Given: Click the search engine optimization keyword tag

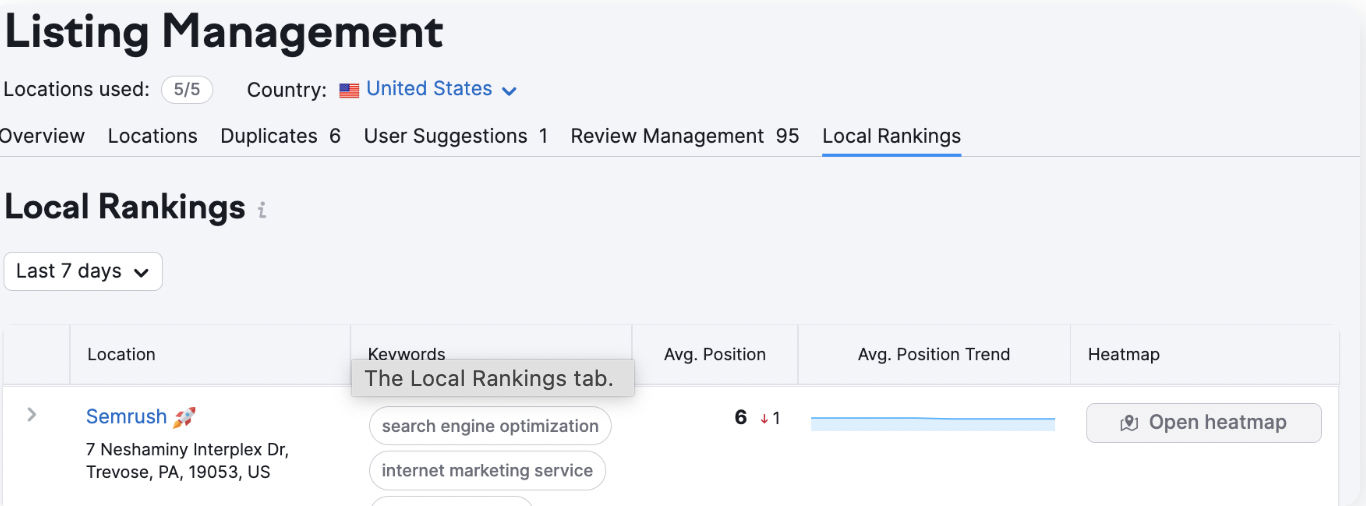Looking at the screenshot, I should [490, 426].
